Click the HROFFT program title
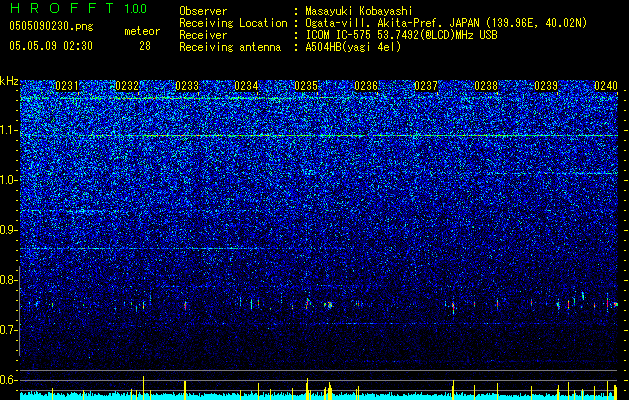 pyautogui.click(x=62, y=8)
